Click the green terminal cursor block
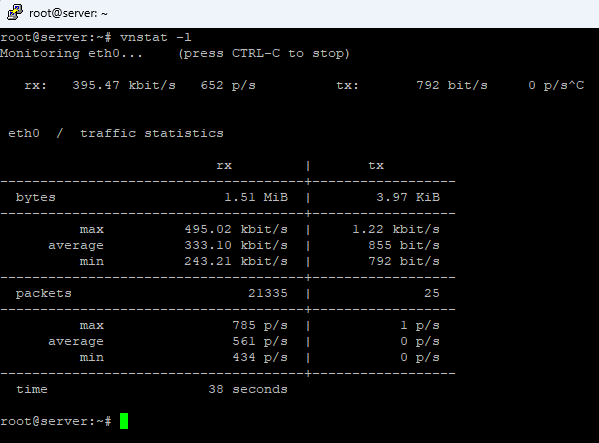The image size is (599, 443). [x=124, y=421]
